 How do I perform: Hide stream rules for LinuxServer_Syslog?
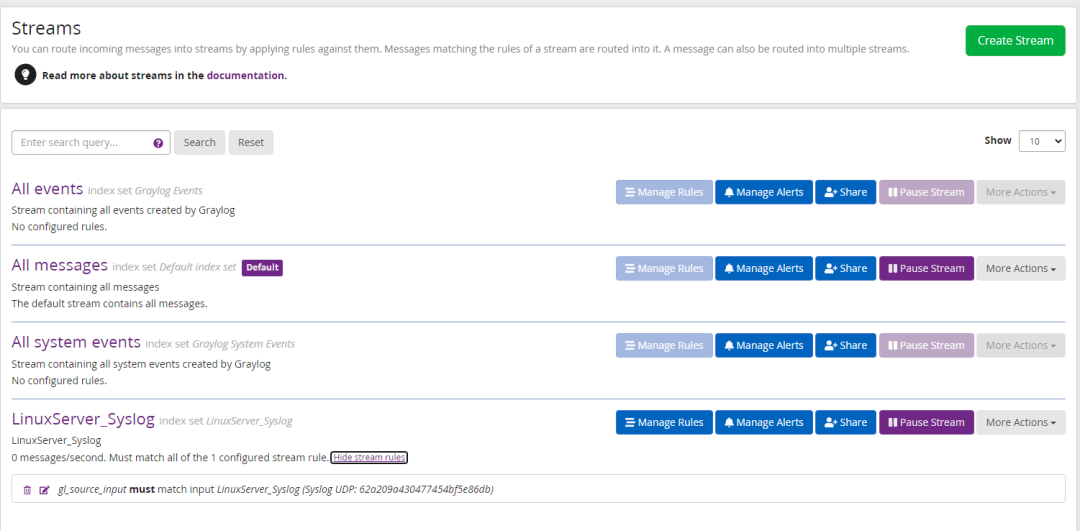point(369,458)
